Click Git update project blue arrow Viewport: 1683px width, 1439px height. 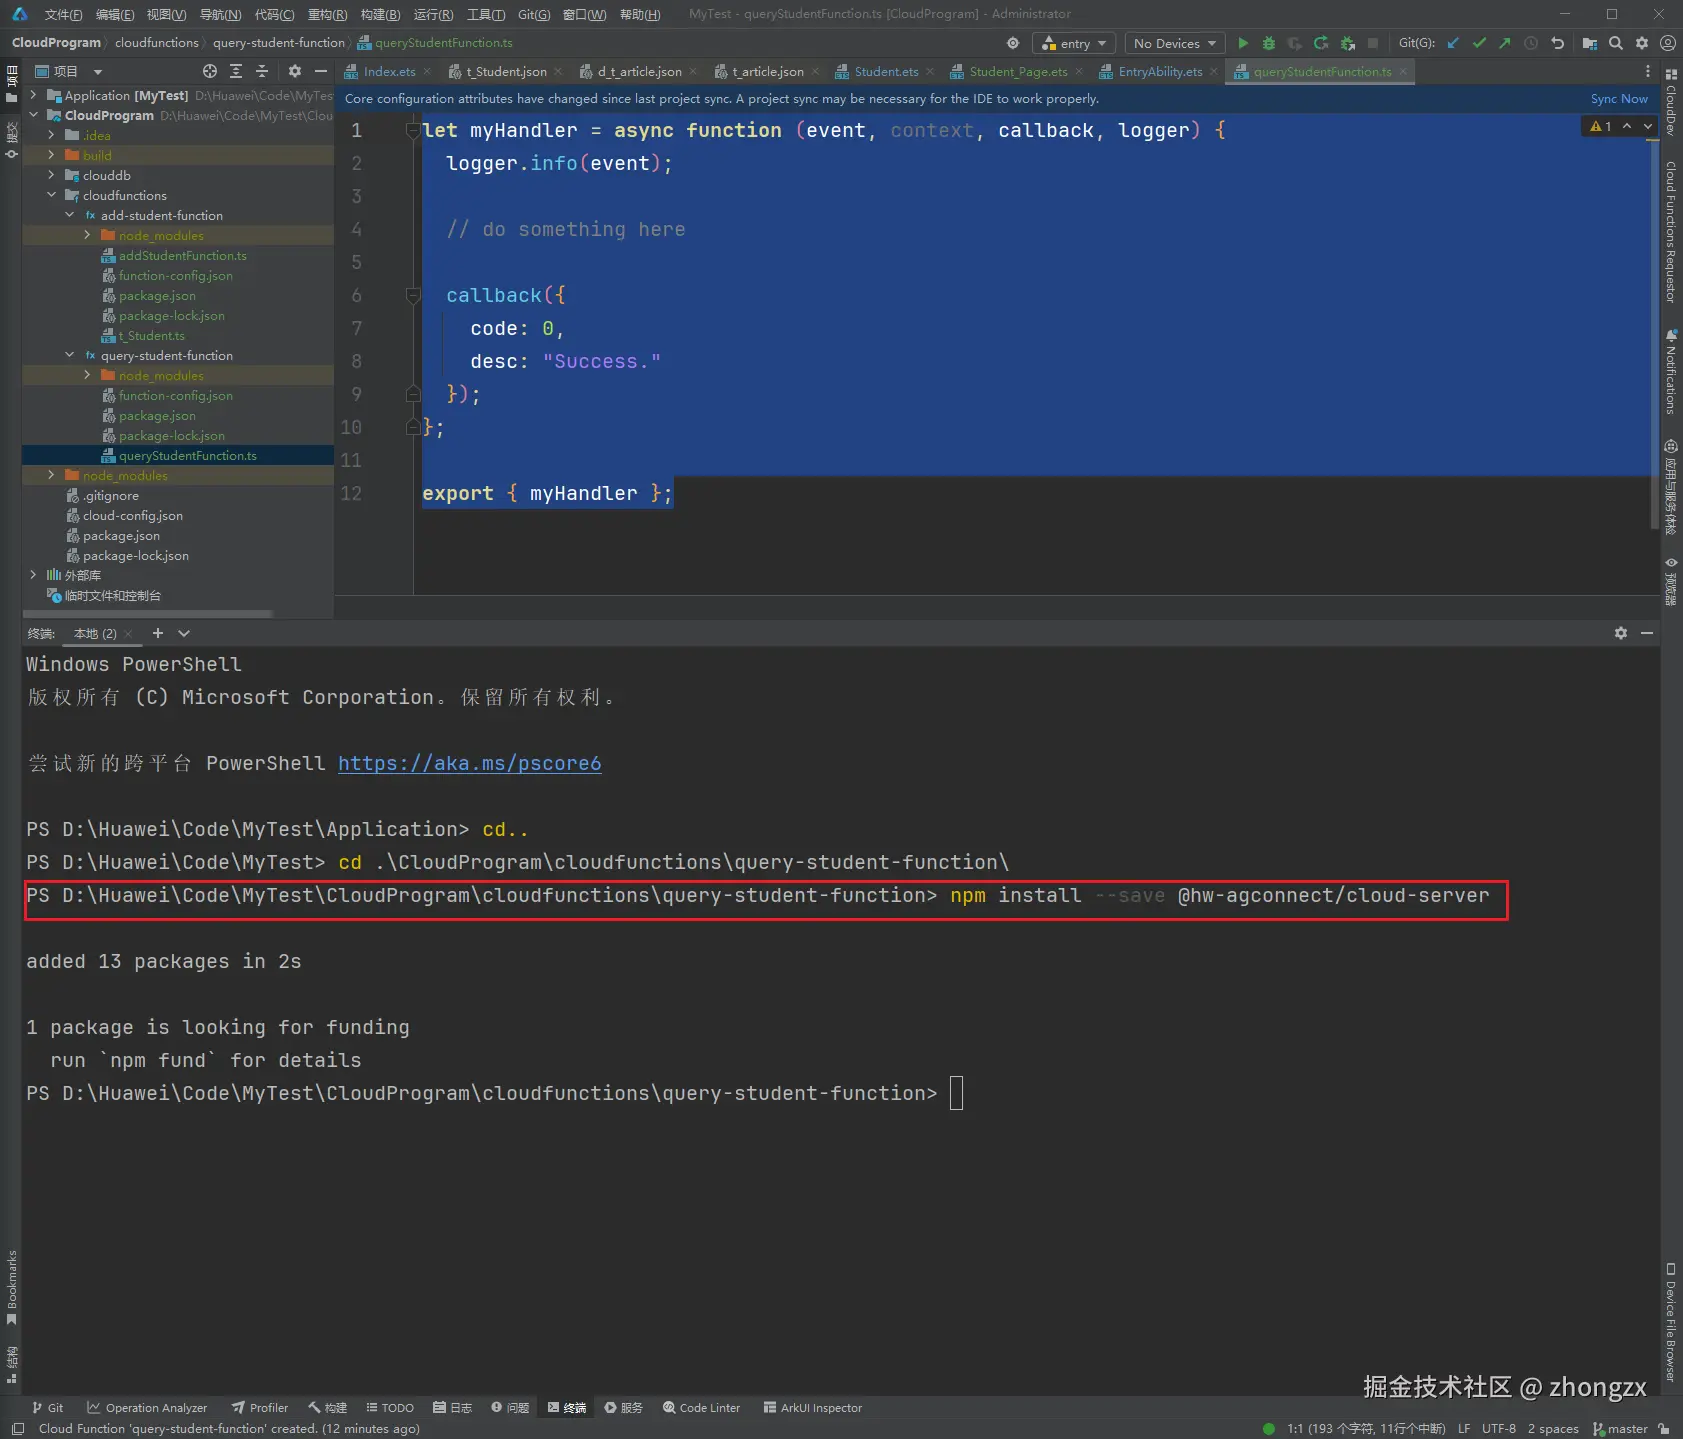(1453, 43)
